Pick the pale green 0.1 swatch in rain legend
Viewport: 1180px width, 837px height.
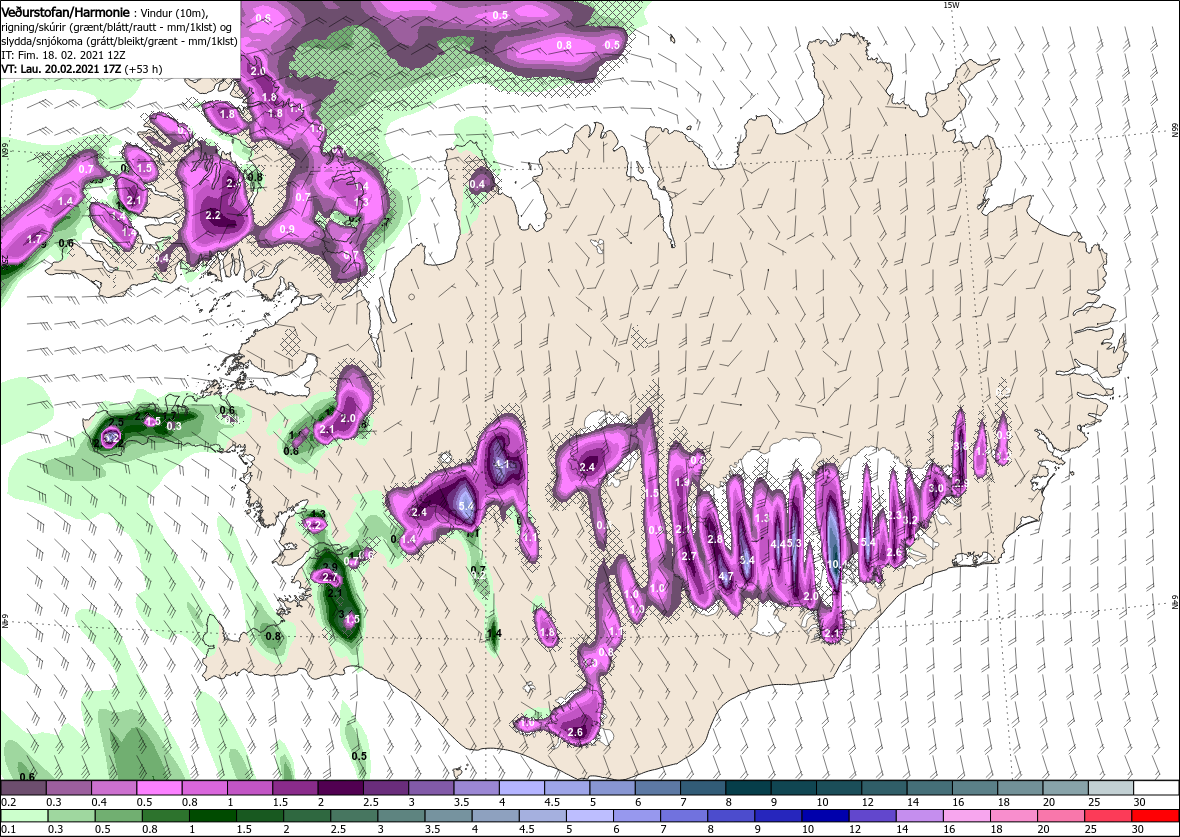(23, 816)
